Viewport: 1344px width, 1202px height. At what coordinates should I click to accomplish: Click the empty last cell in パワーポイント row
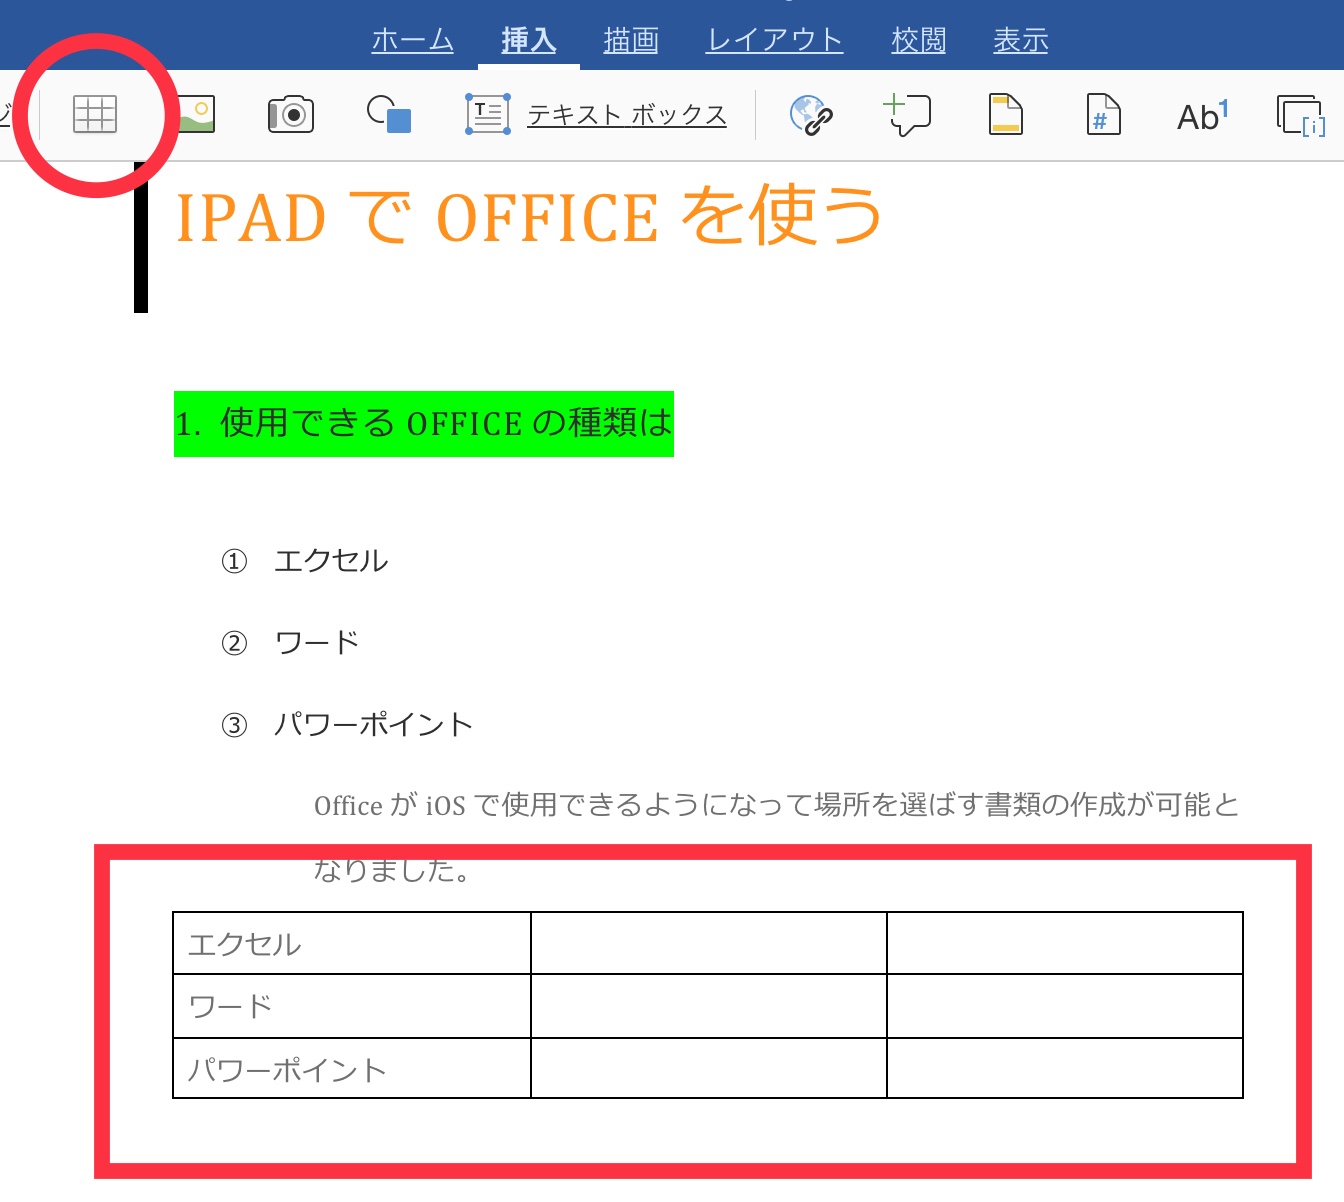click(1065, 1069)
